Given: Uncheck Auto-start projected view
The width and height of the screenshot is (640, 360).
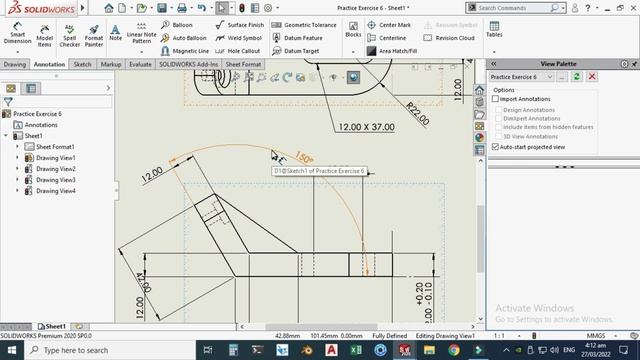Looking at the screenshot, I should click(496, 147).
